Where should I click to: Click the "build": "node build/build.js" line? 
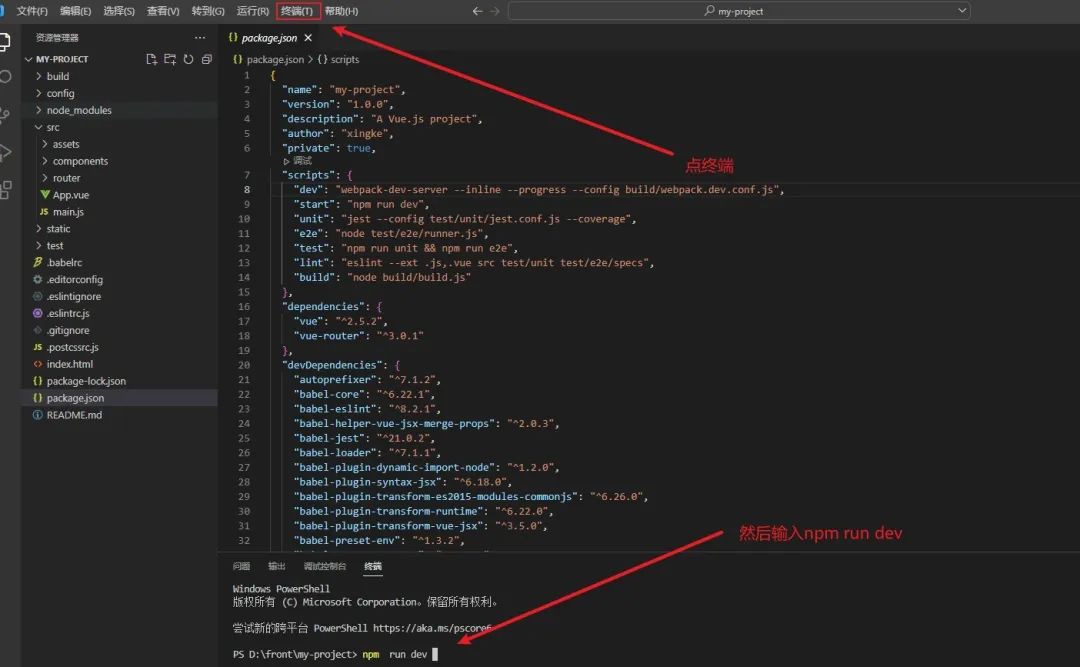[382, 278]
